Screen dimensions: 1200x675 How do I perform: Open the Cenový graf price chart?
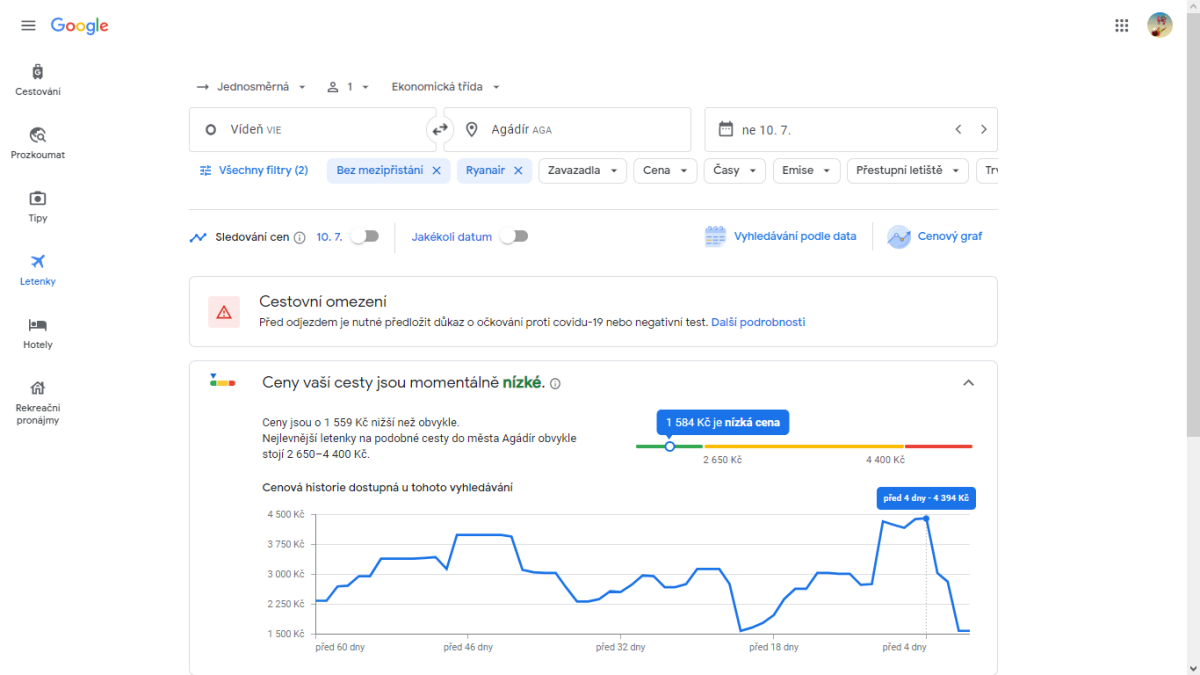click(935, 237)
